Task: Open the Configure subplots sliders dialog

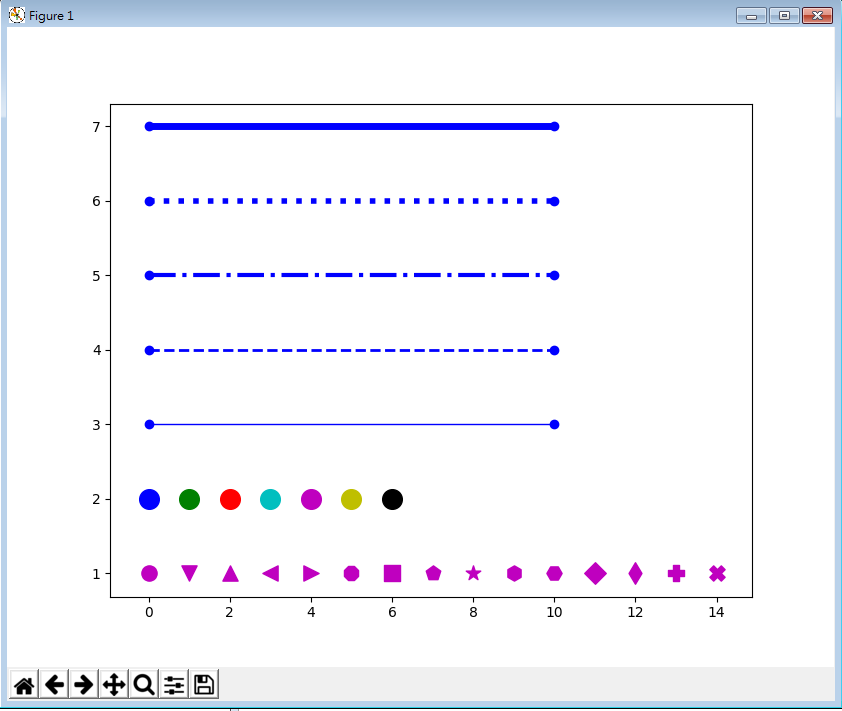Action: 174,684
